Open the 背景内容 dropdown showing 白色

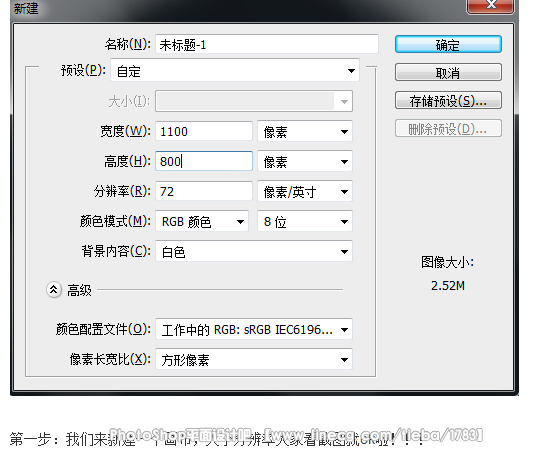(254, 251)
